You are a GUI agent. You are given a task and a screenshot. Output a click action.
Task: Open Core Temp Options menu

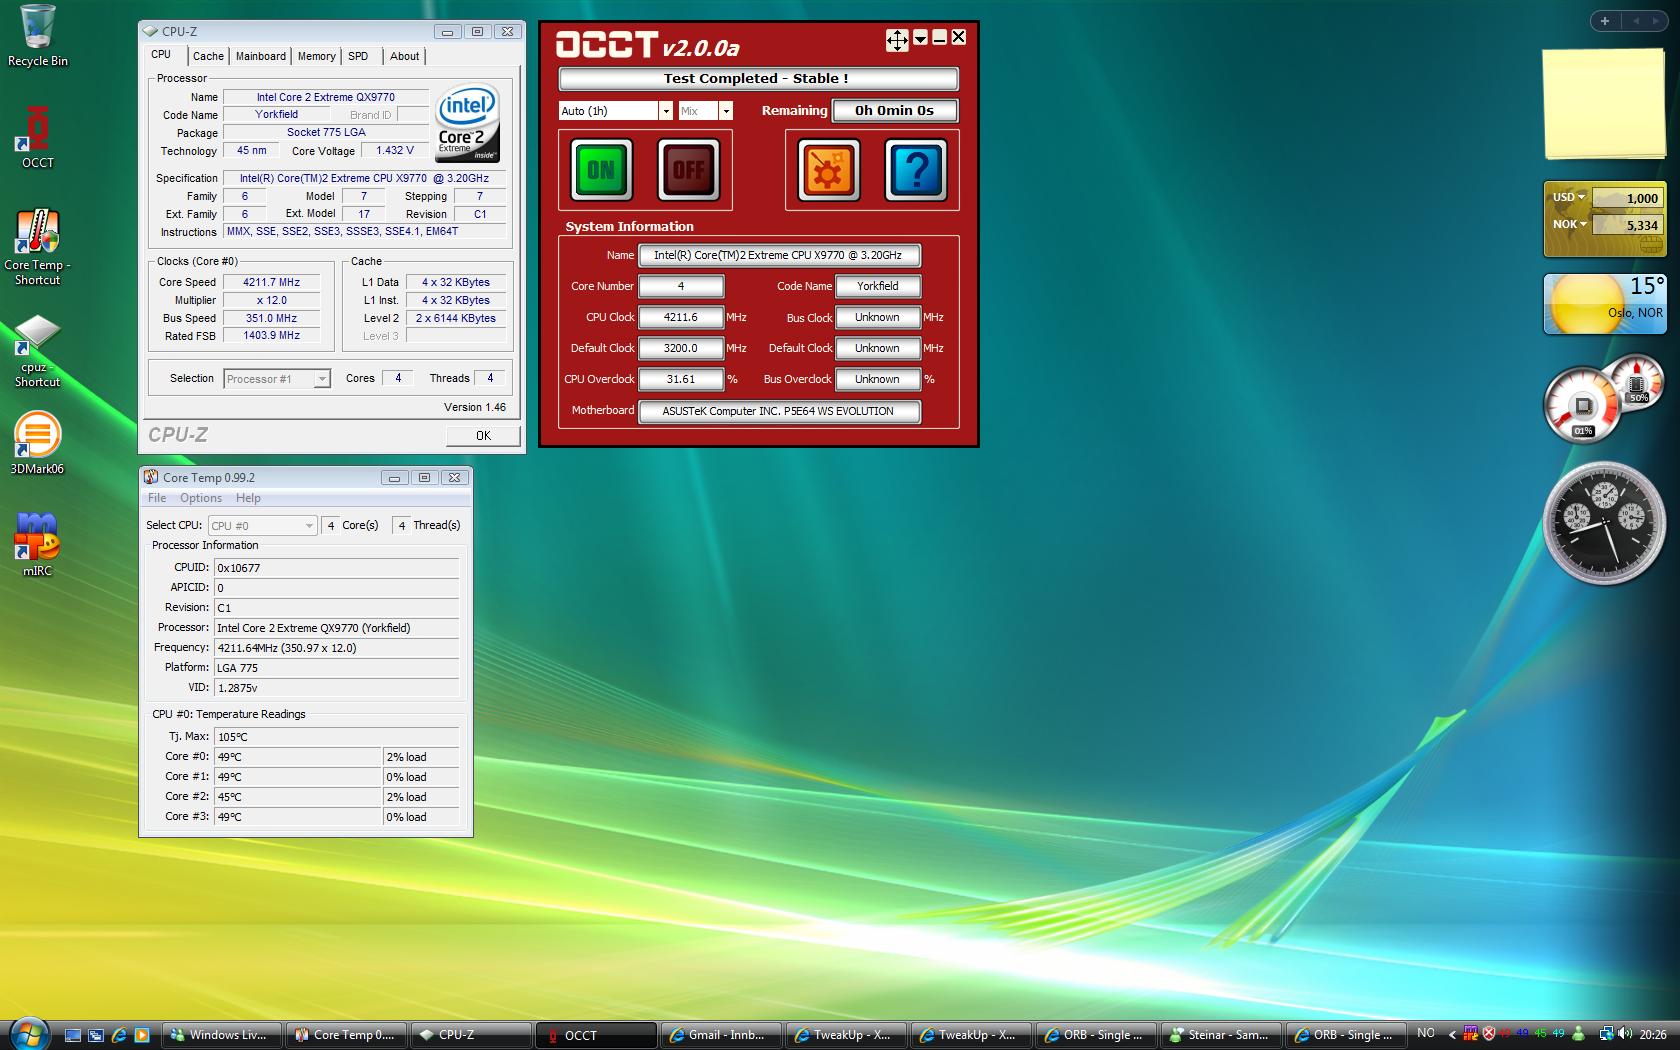click(x=201, y=498)
